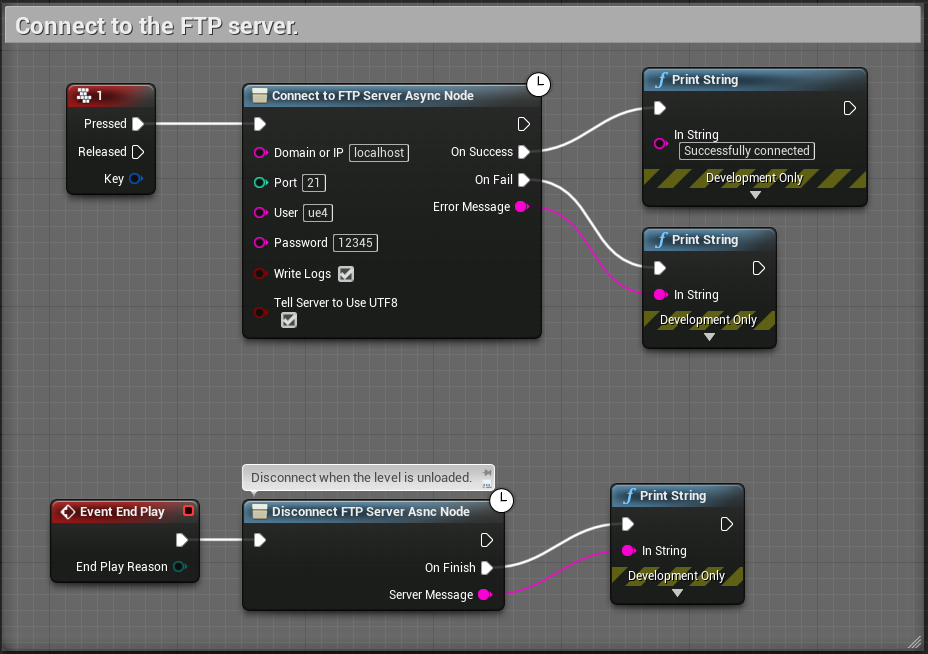
Task: Click the Port field showing 21
Action: point(314,183)
